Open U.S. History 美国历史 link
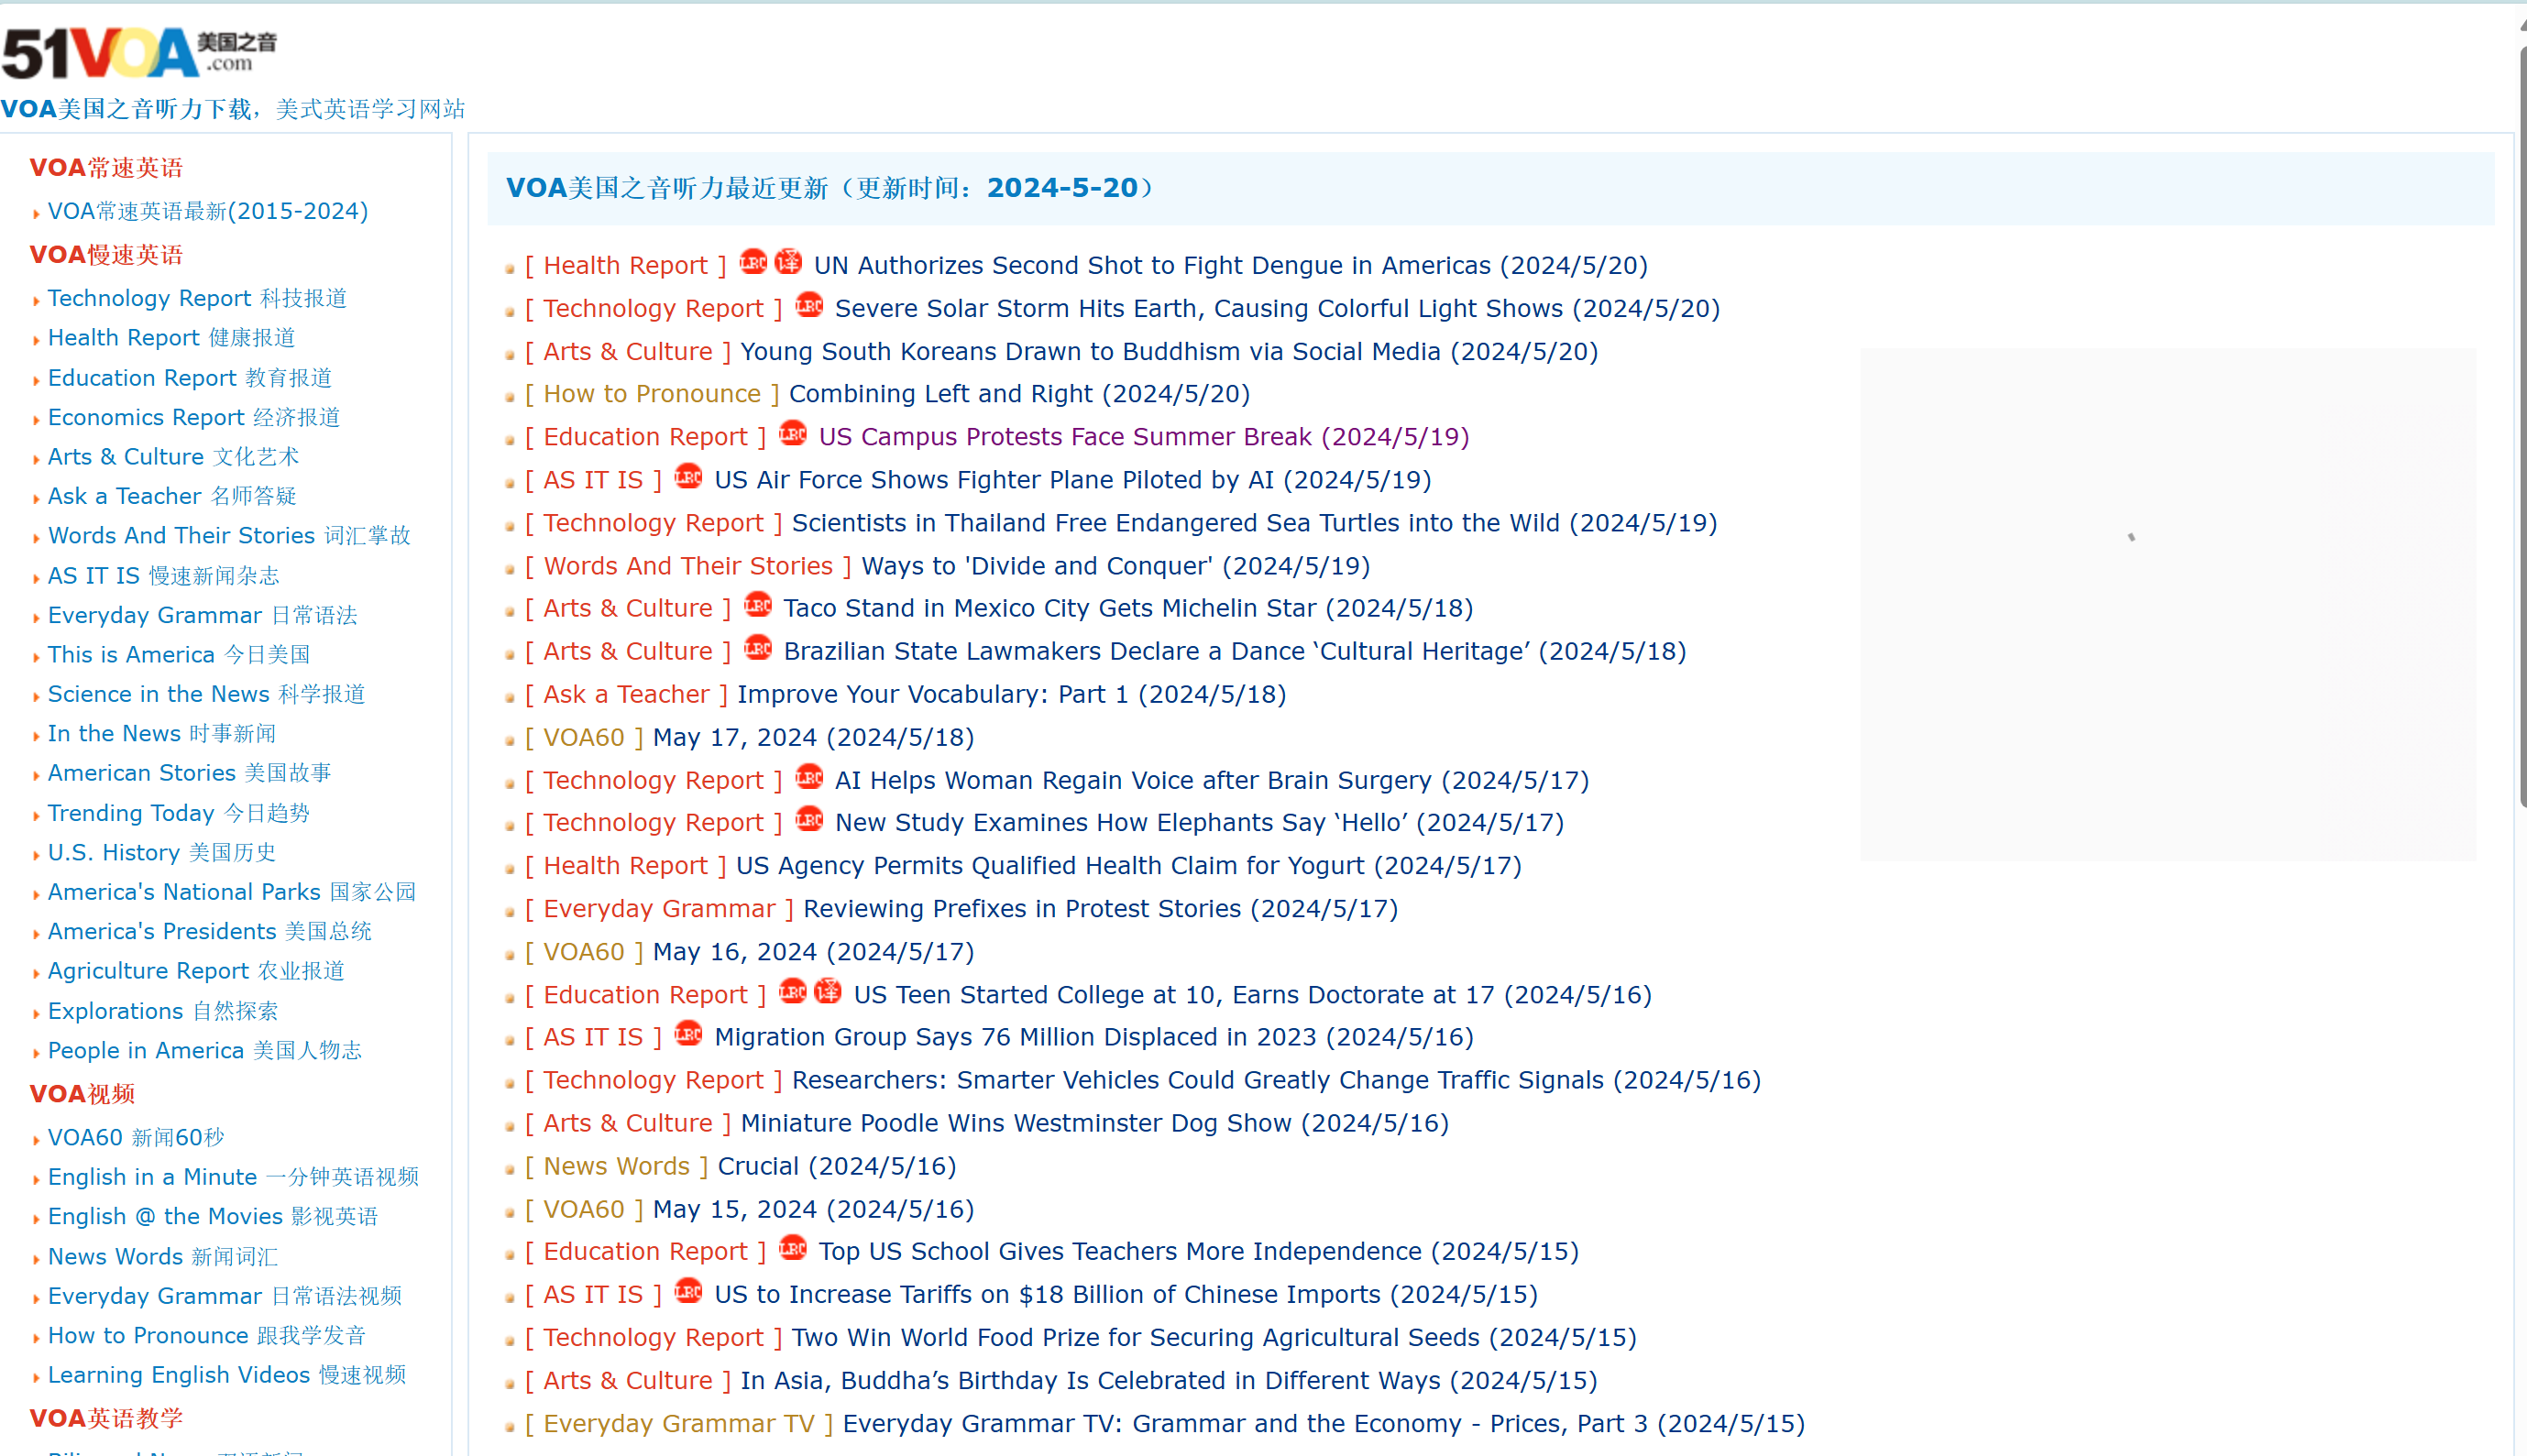This screenshot has height=1456, width=2527. 162,853
